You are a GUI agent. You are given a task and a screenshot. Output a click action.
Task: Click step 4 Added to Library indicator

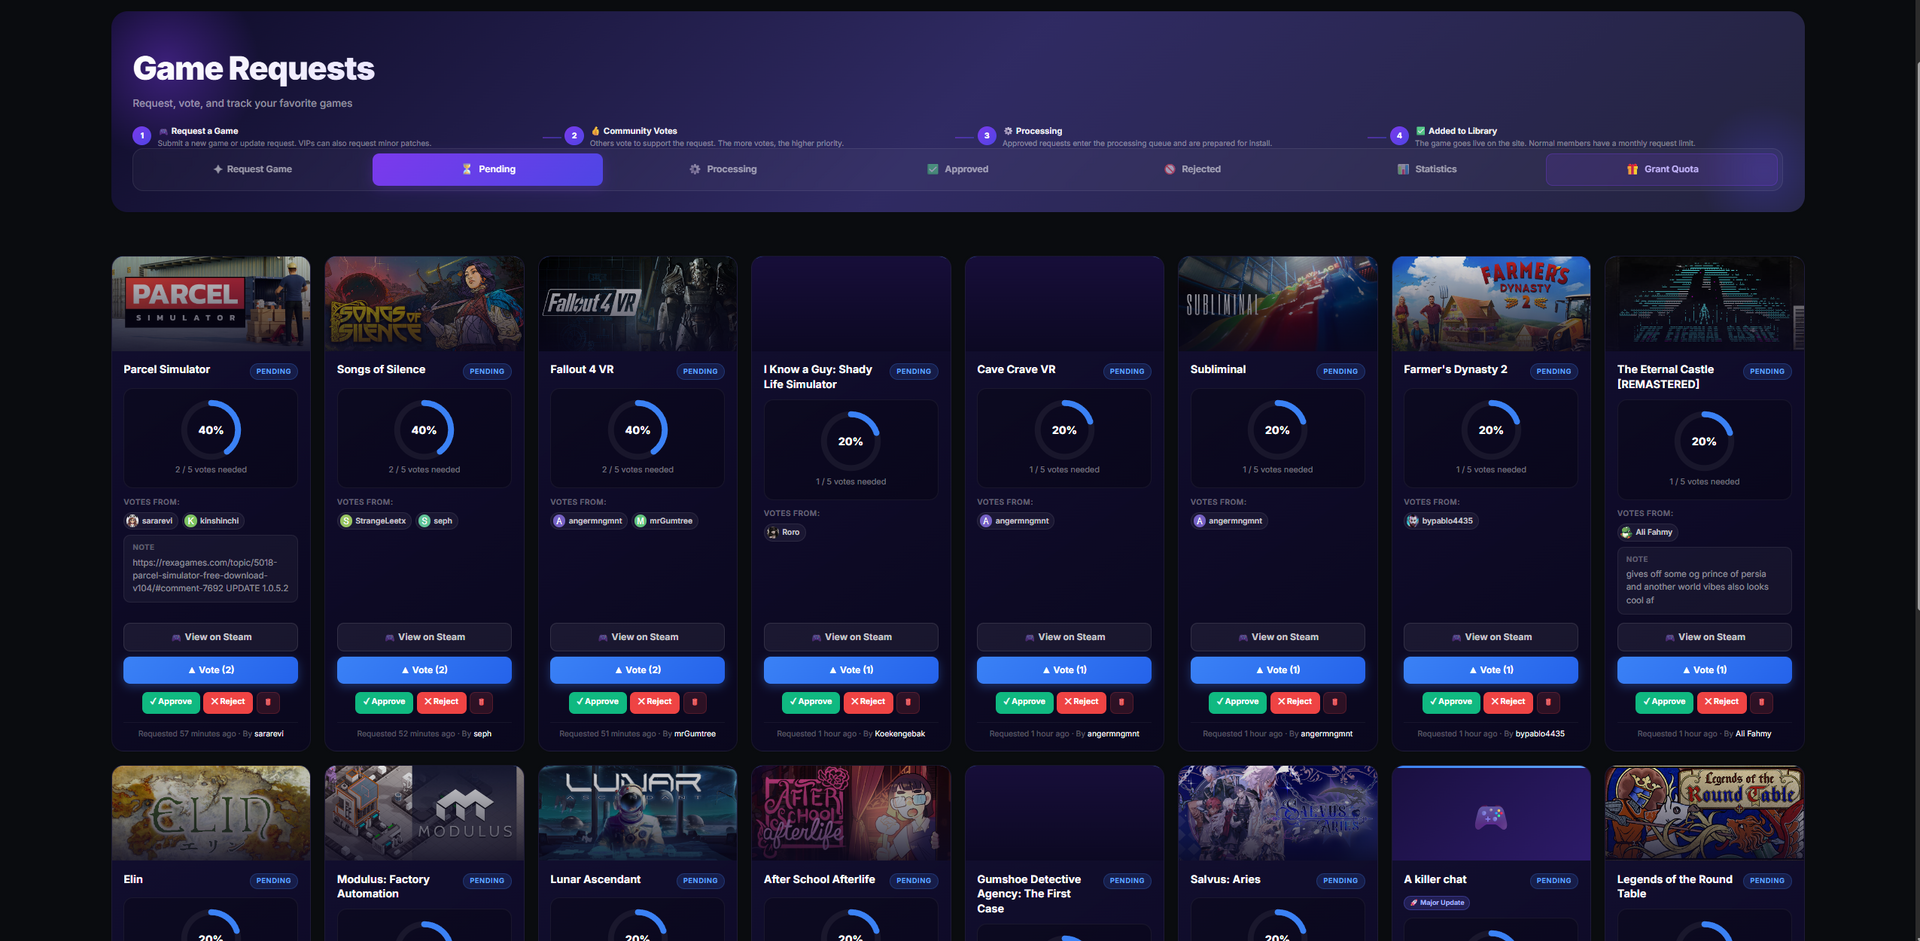[1399, 136]
